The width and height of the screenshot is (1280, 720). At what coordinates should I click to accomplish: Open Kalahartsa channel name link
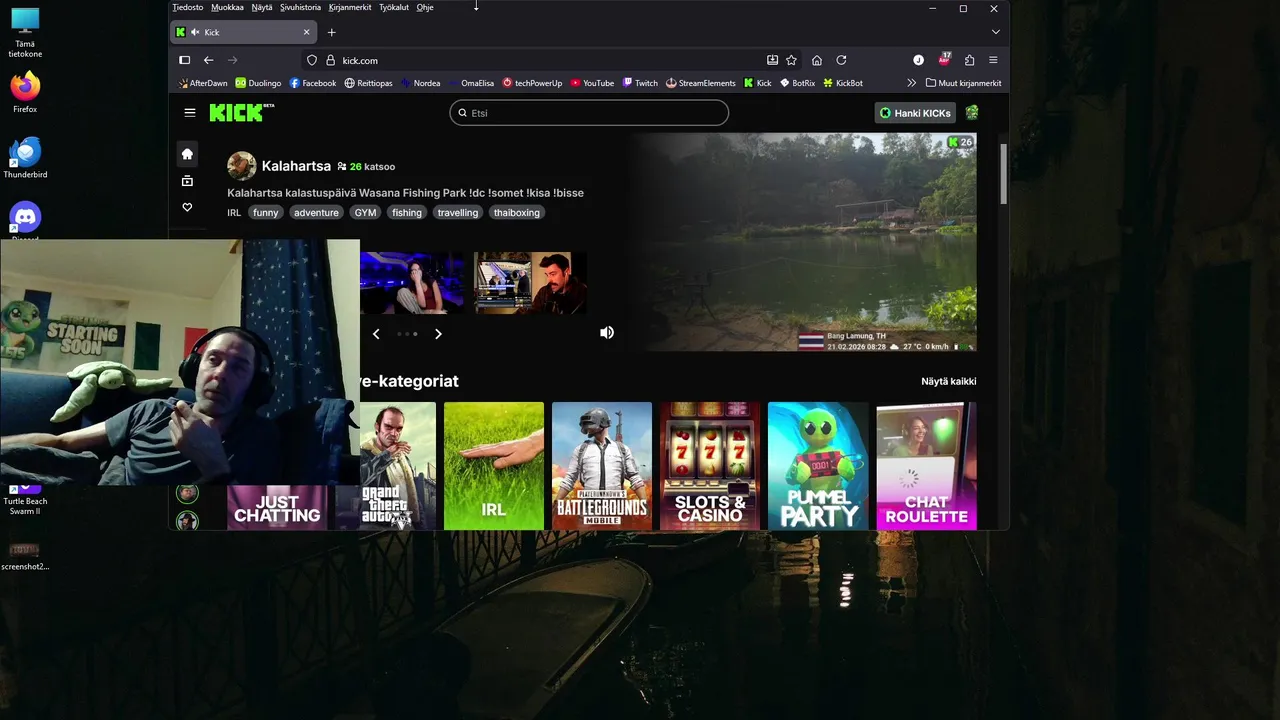point(296,166)
